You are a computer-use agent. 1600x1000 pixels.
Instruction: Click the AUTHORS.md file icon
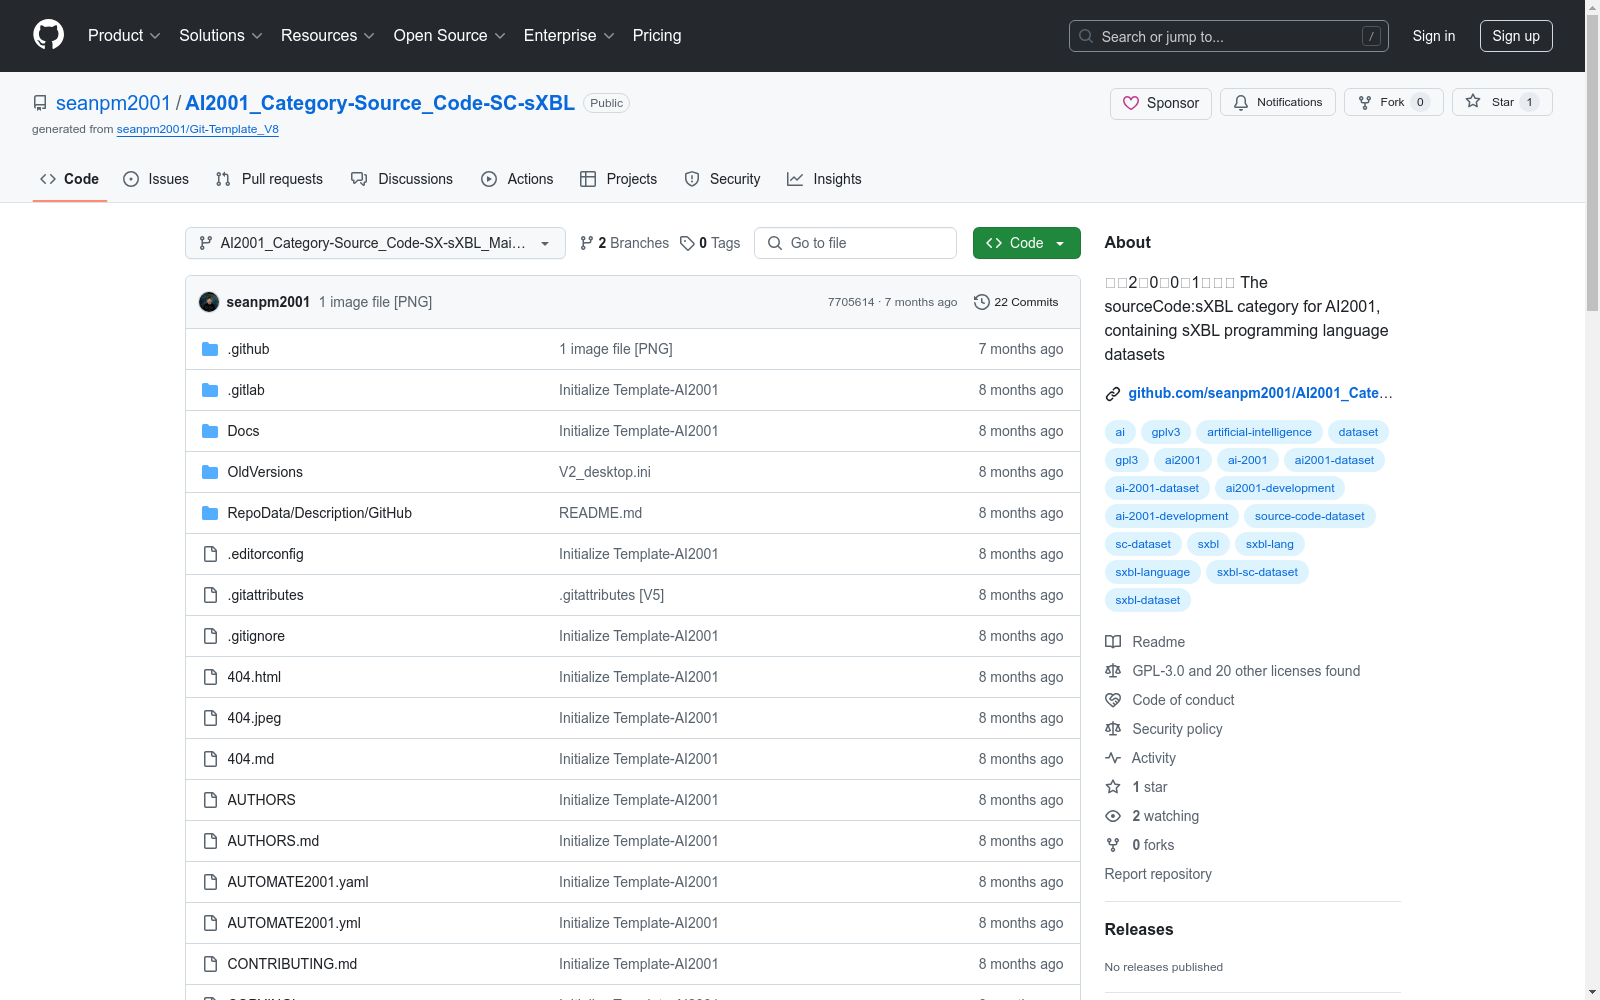click(x=210, y=841)
